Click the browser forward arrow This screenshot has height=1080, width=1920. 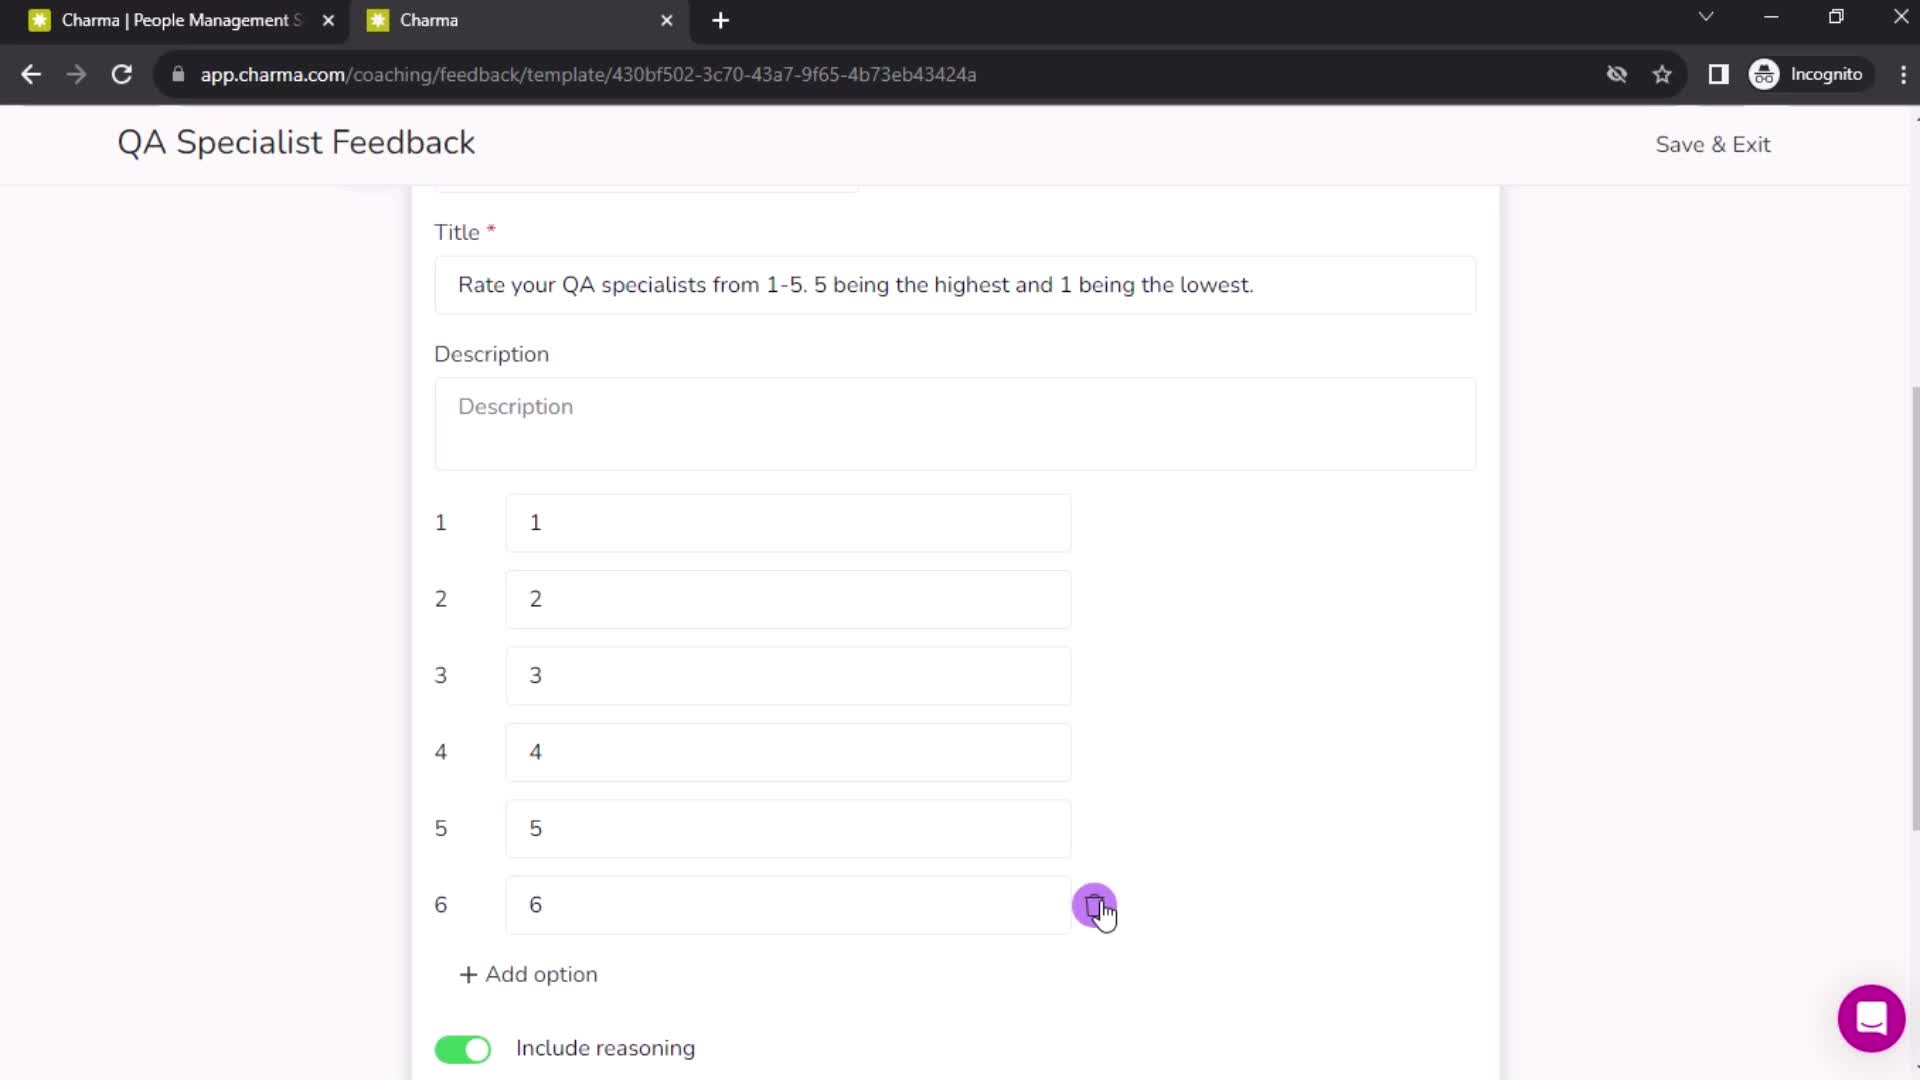(76, 74)
